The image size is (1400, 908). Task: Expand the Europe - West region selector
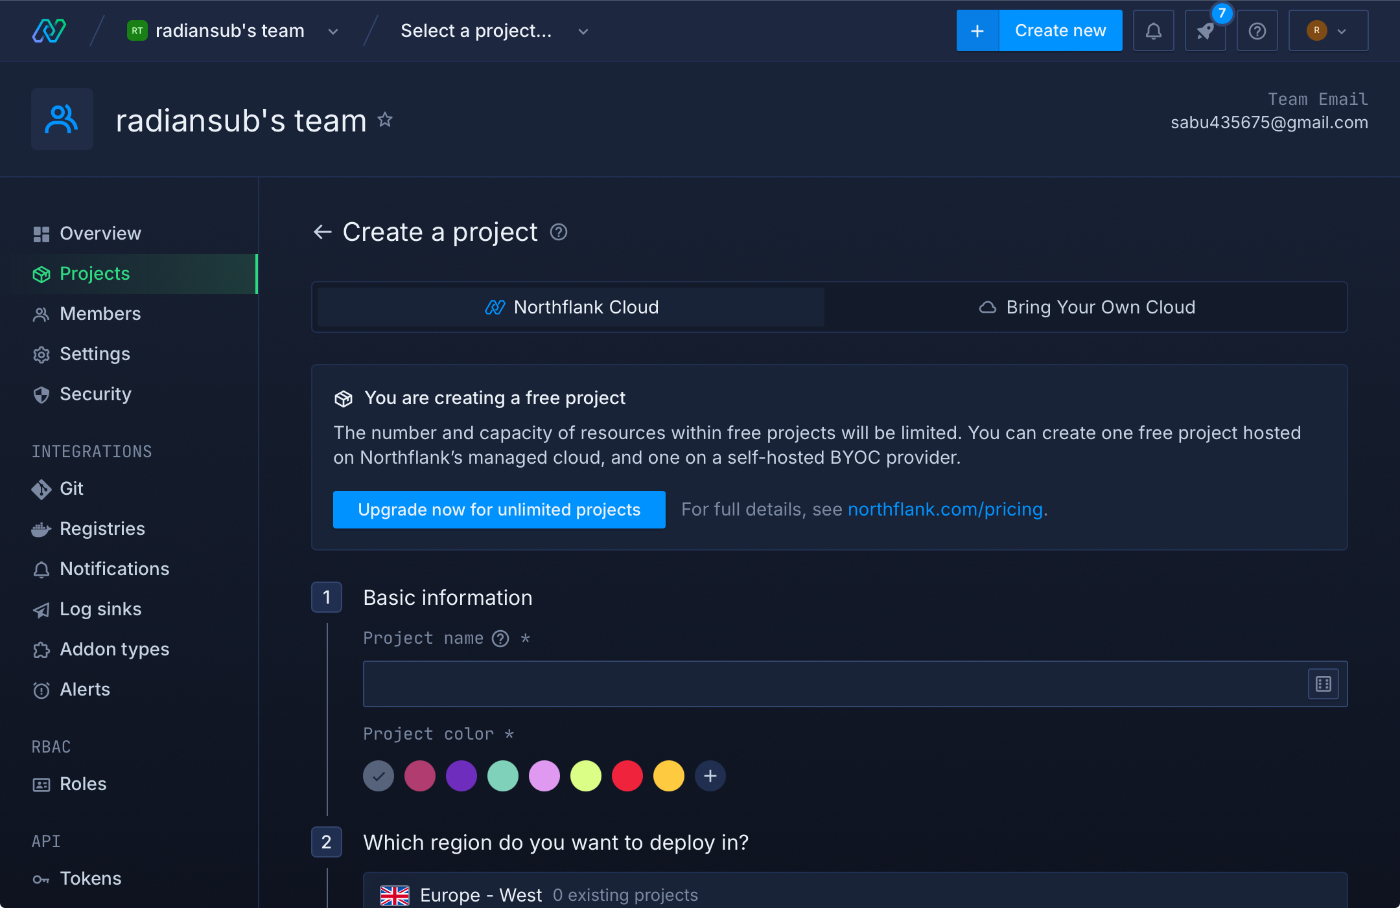(x=855, y=893)
